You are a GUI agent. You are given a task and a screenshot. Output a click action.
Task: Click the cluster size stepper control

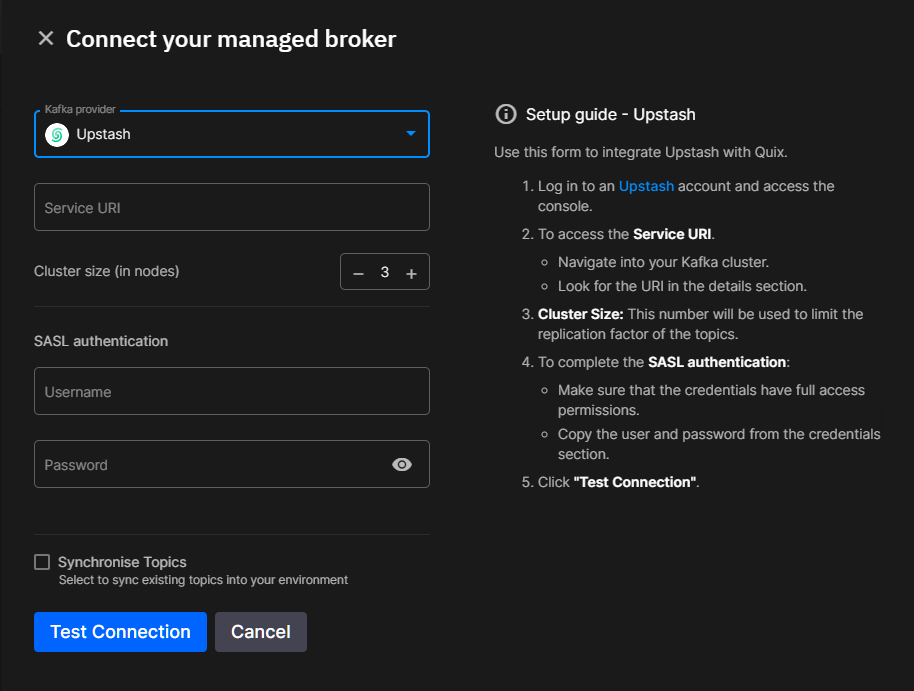(384, 271)
